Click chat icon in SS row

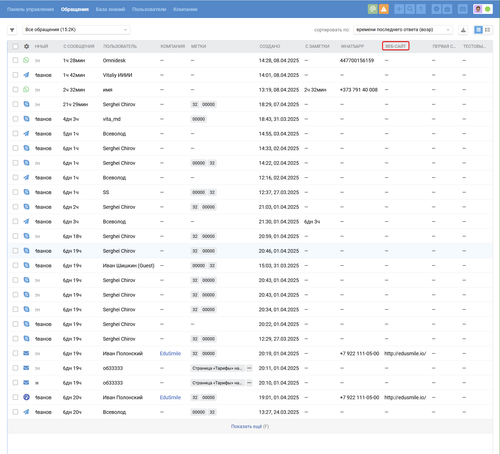26,192
